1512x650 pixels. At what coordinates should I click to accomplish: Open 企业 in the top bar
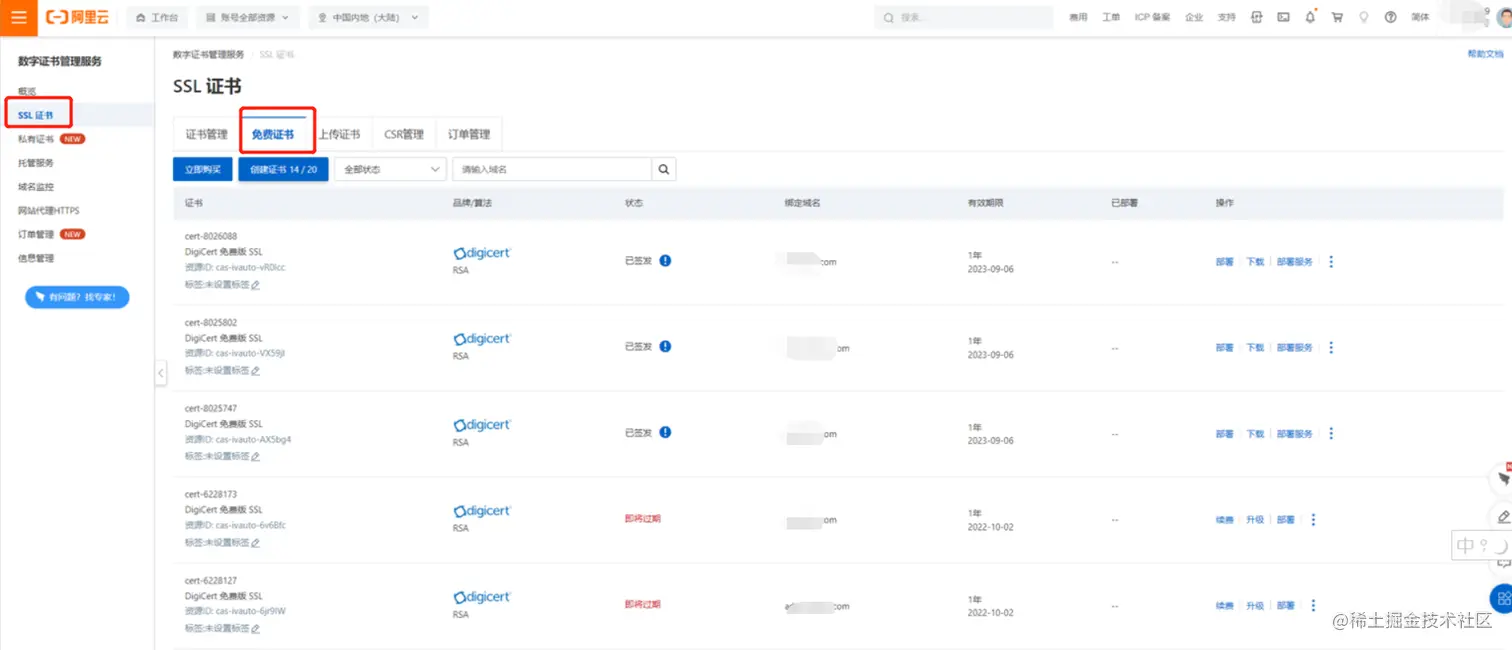pos(1194,17)
